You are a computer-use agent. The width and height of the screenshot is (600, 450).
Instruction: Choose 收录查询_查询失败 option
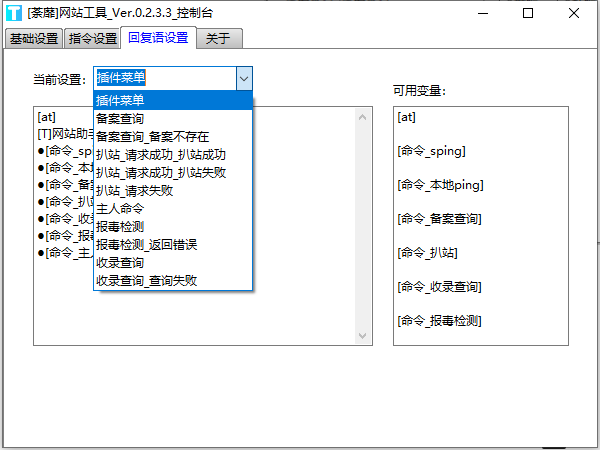146,280
